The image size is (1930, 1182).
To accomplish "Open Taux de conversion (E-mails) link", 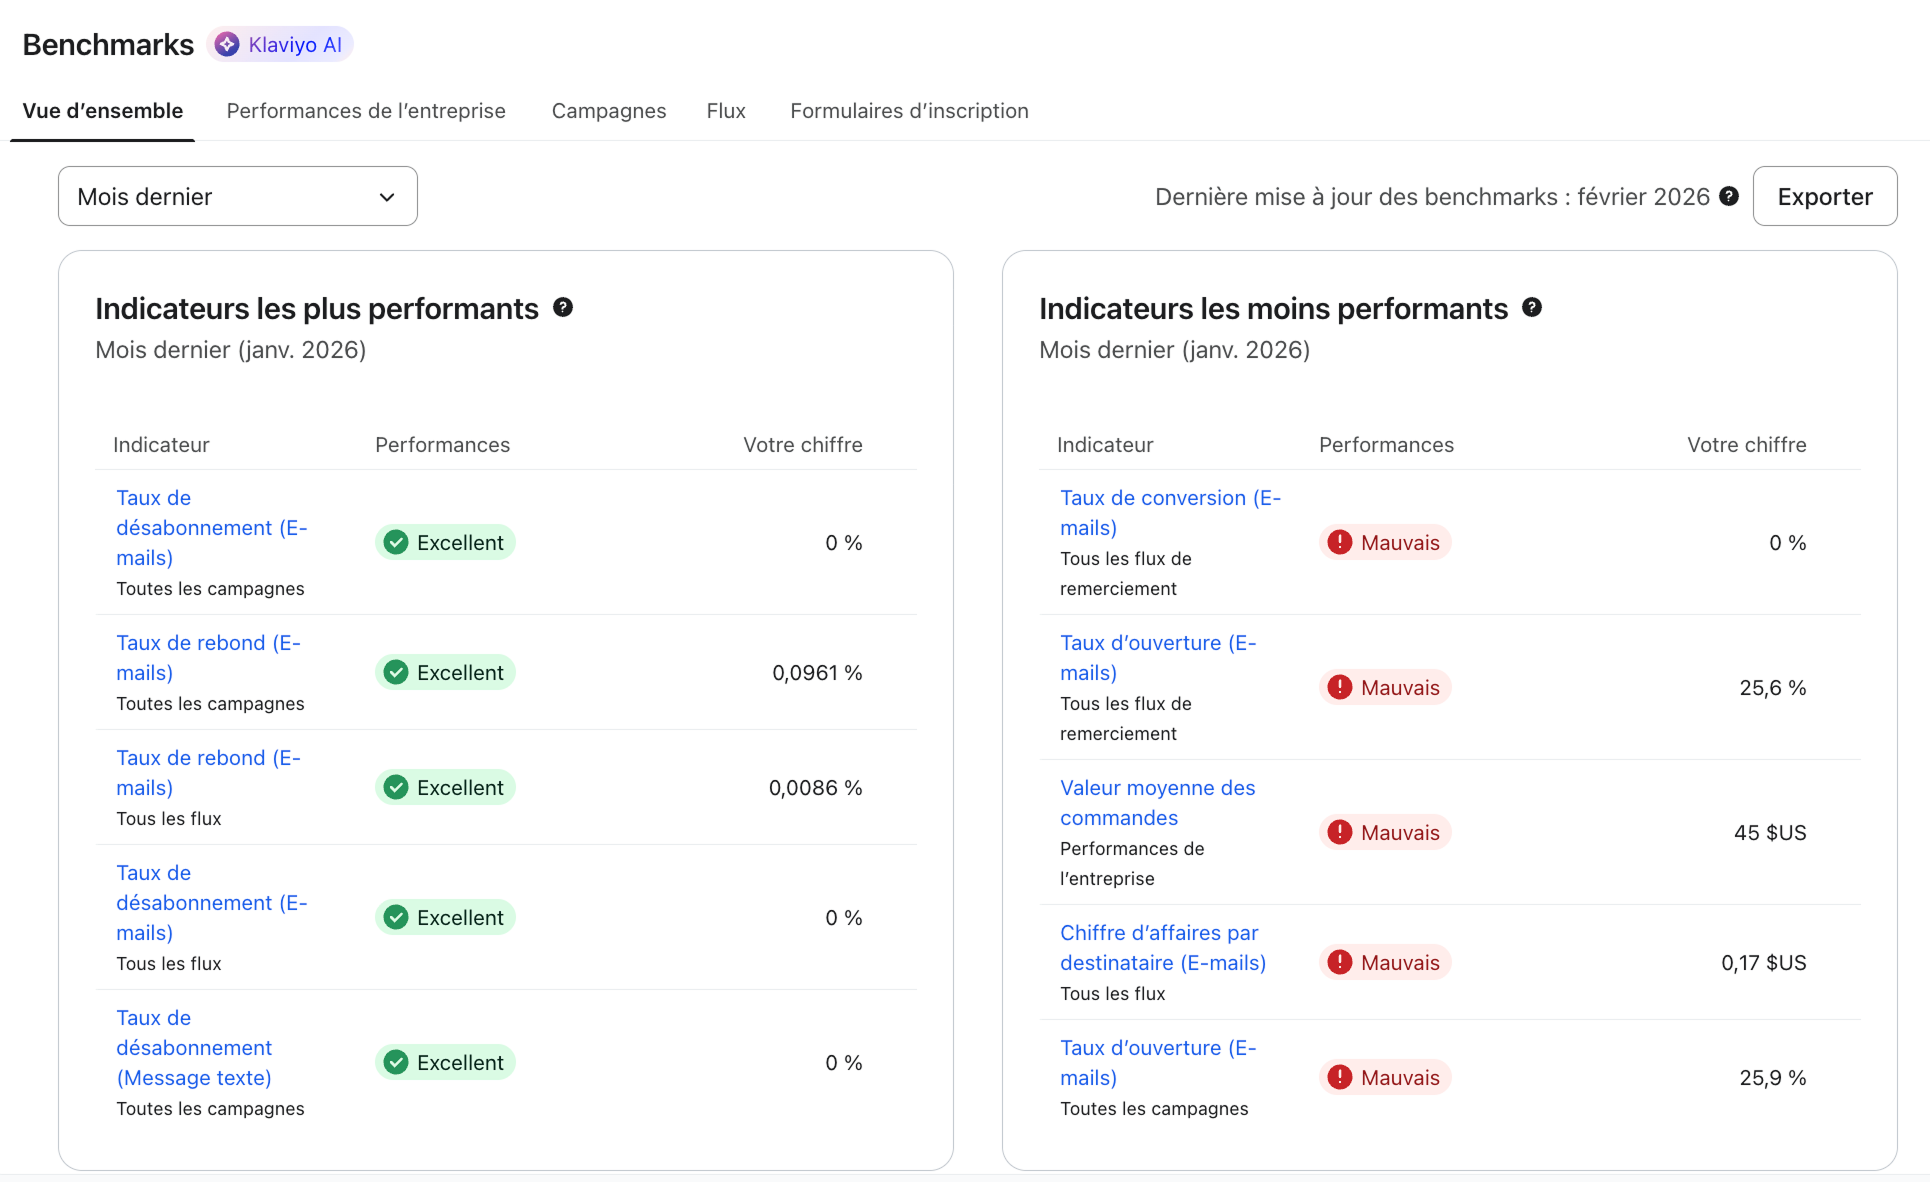I will point(1169,512).
